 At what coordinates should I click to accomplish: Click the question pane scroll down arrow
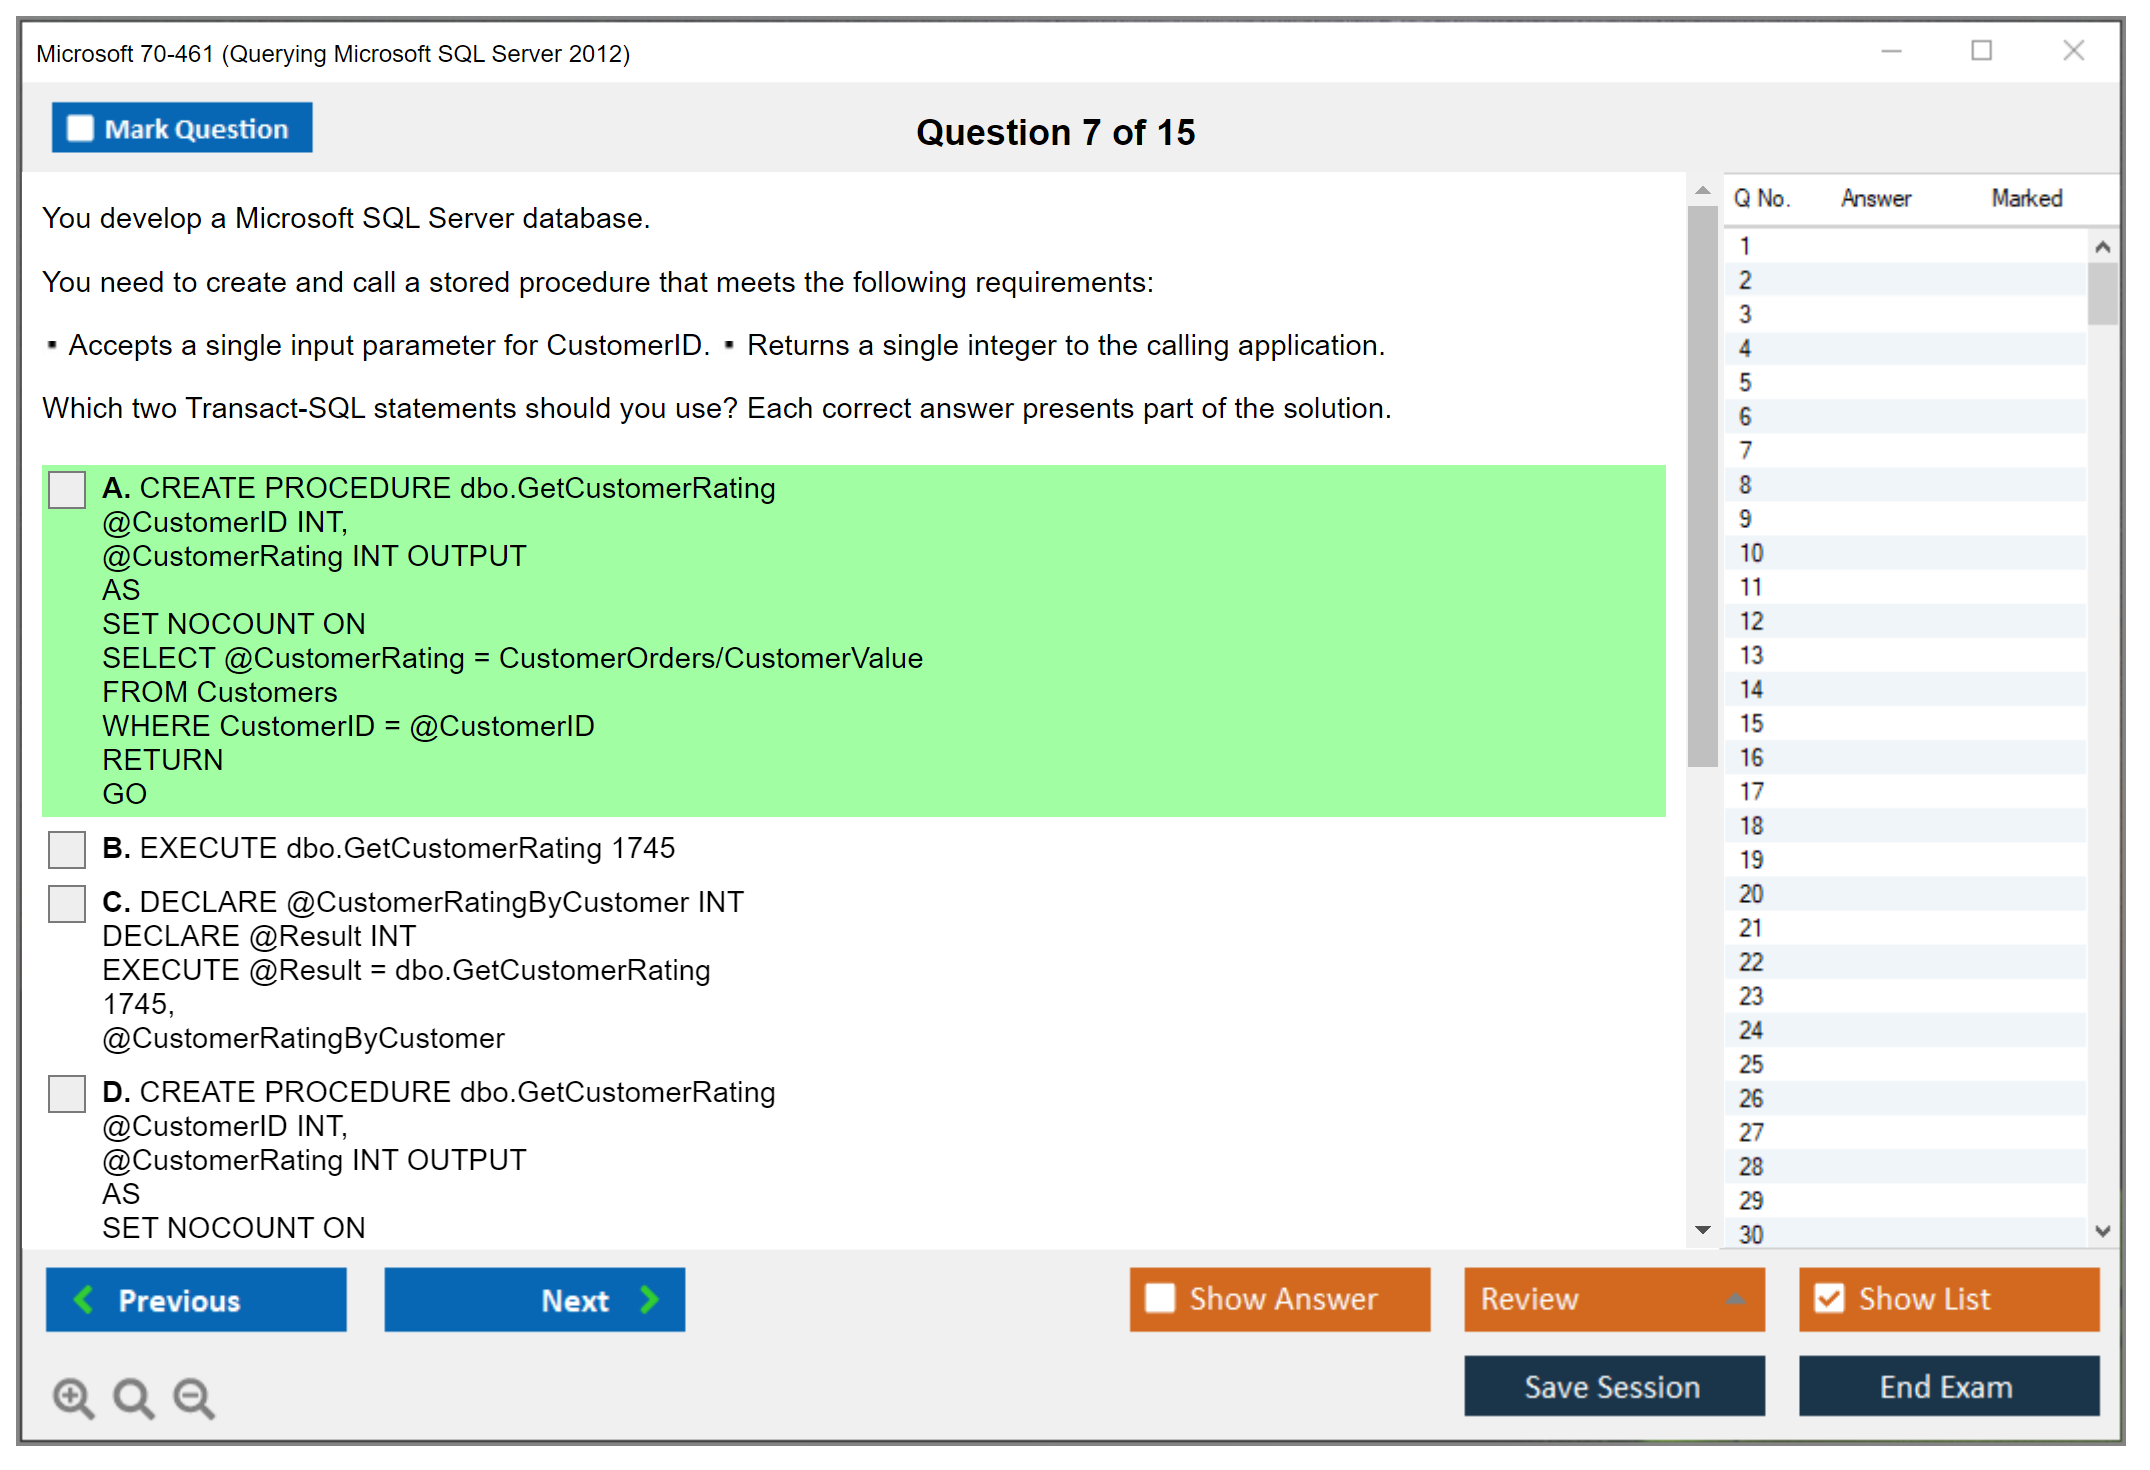tap(1702, 1229)
